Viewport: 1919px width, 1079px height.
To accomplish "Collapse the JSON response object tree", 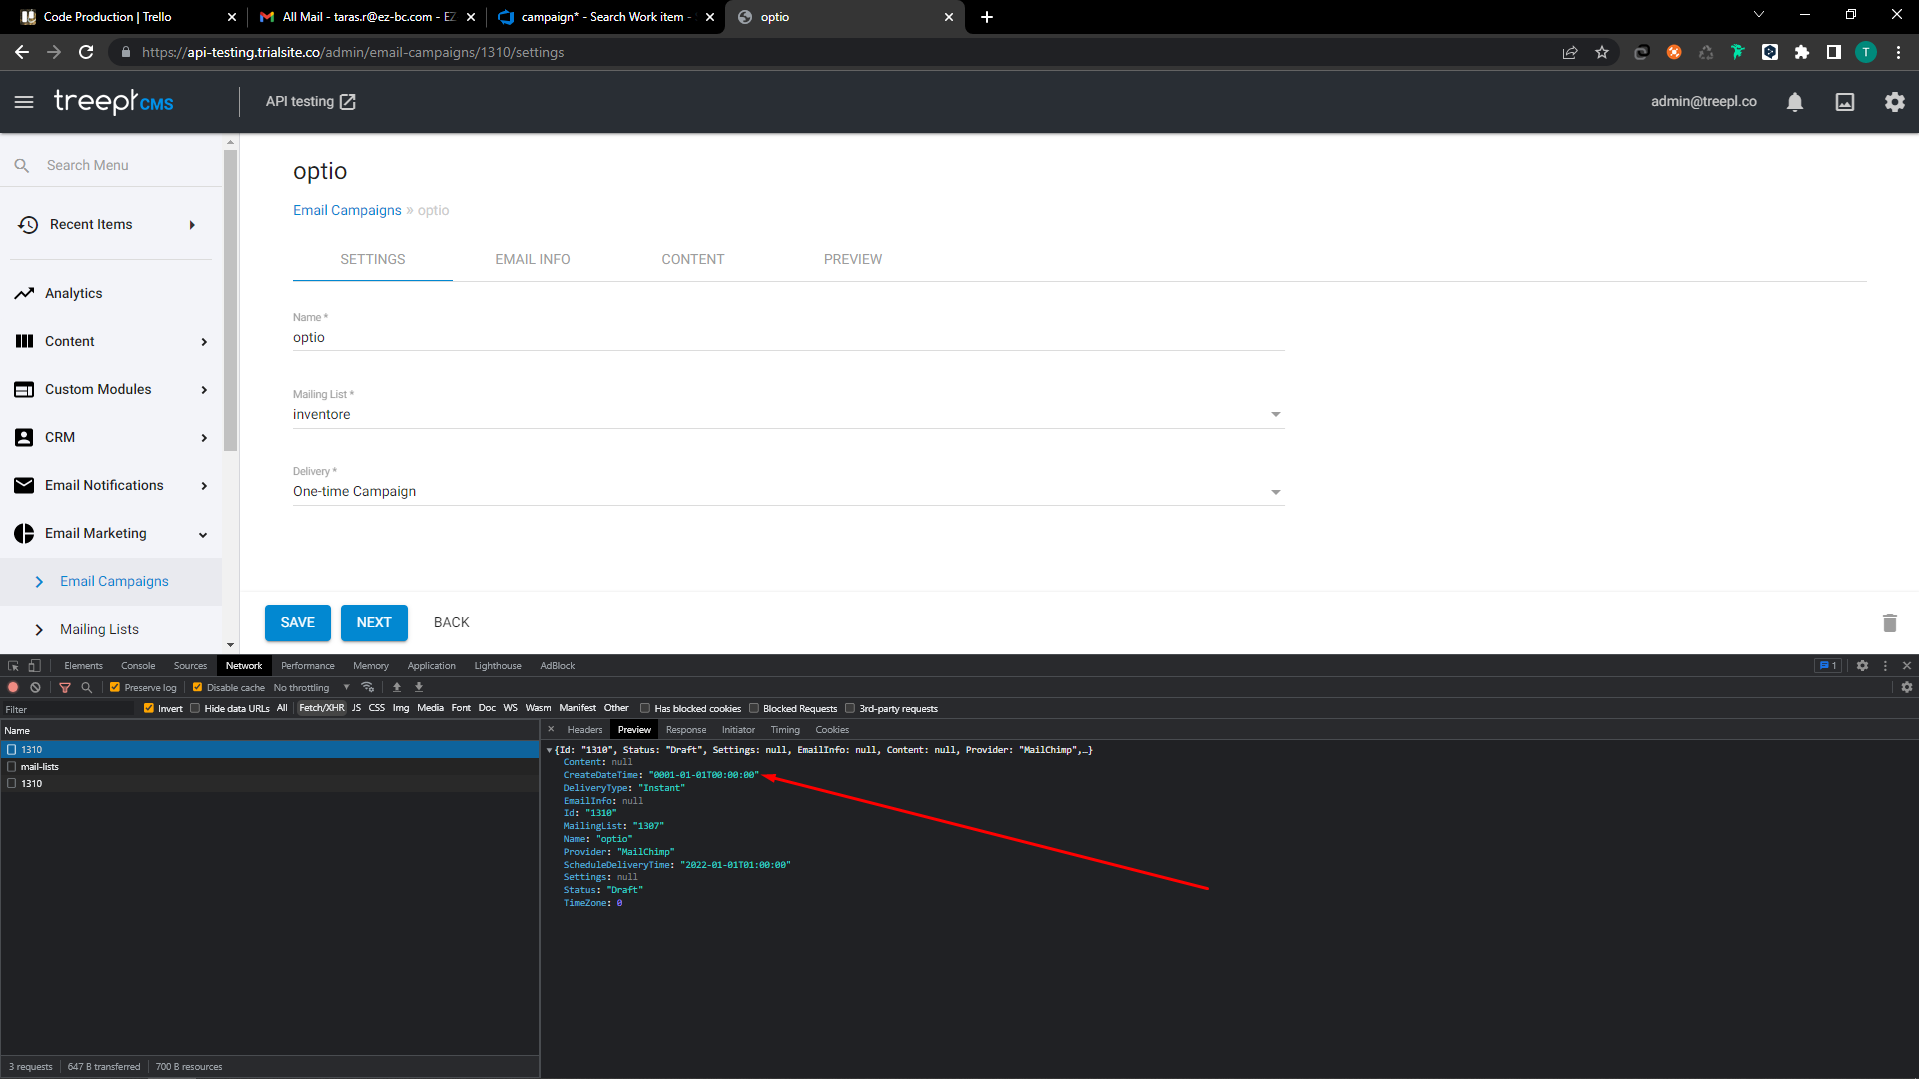I will 549,750.
